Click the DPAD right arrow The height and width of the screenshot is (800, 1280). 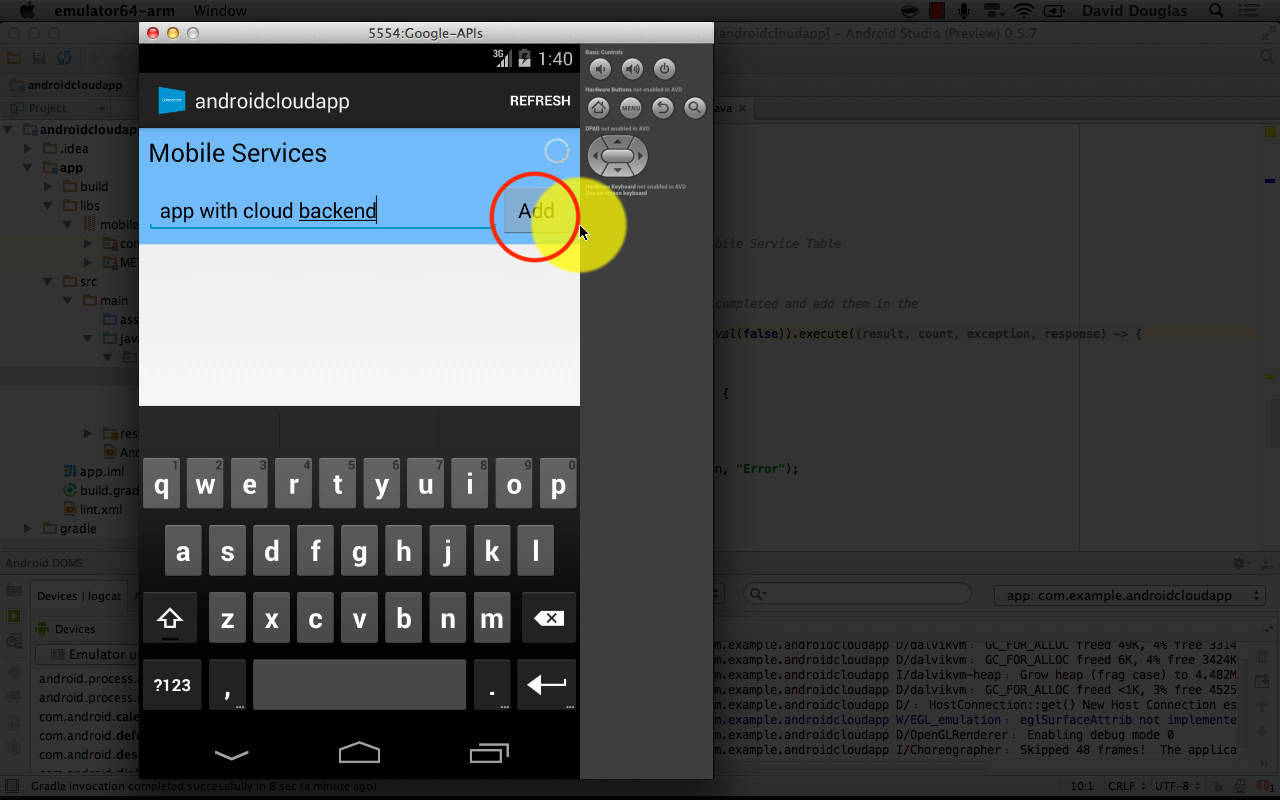click(x=641, y=156)
